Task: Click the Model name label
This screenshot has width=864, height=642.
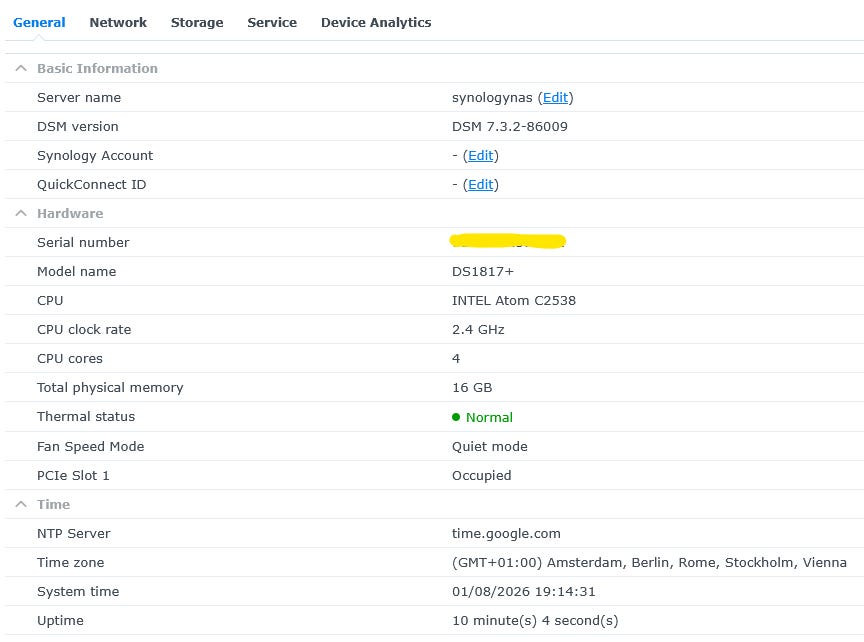Action: click(x=77, y=272)
